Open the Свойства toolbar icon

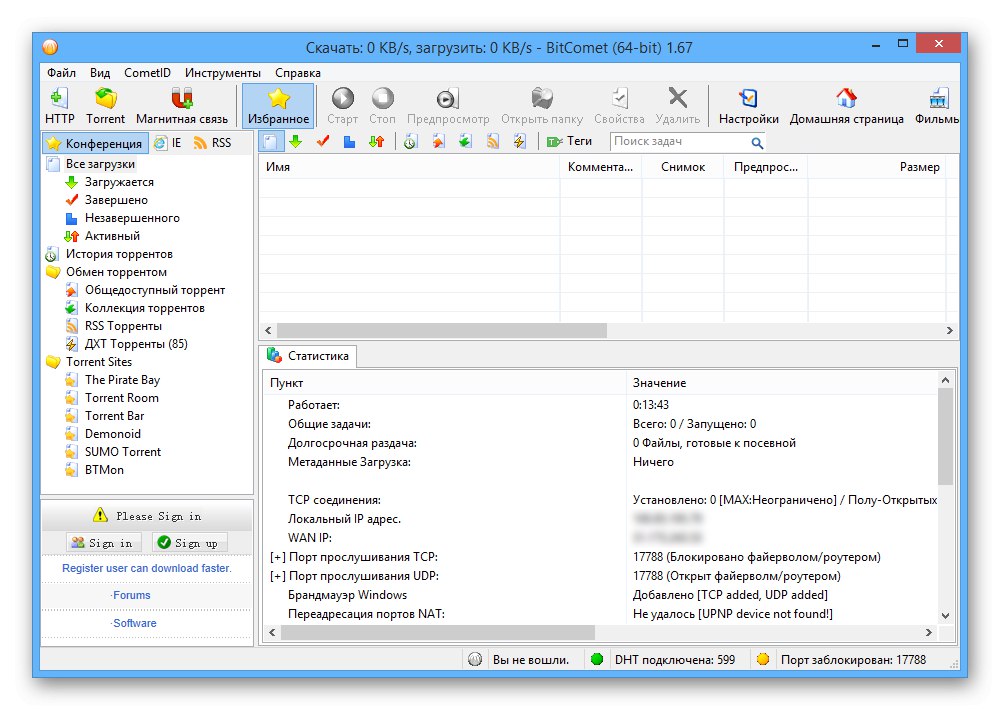coord(619,99)
